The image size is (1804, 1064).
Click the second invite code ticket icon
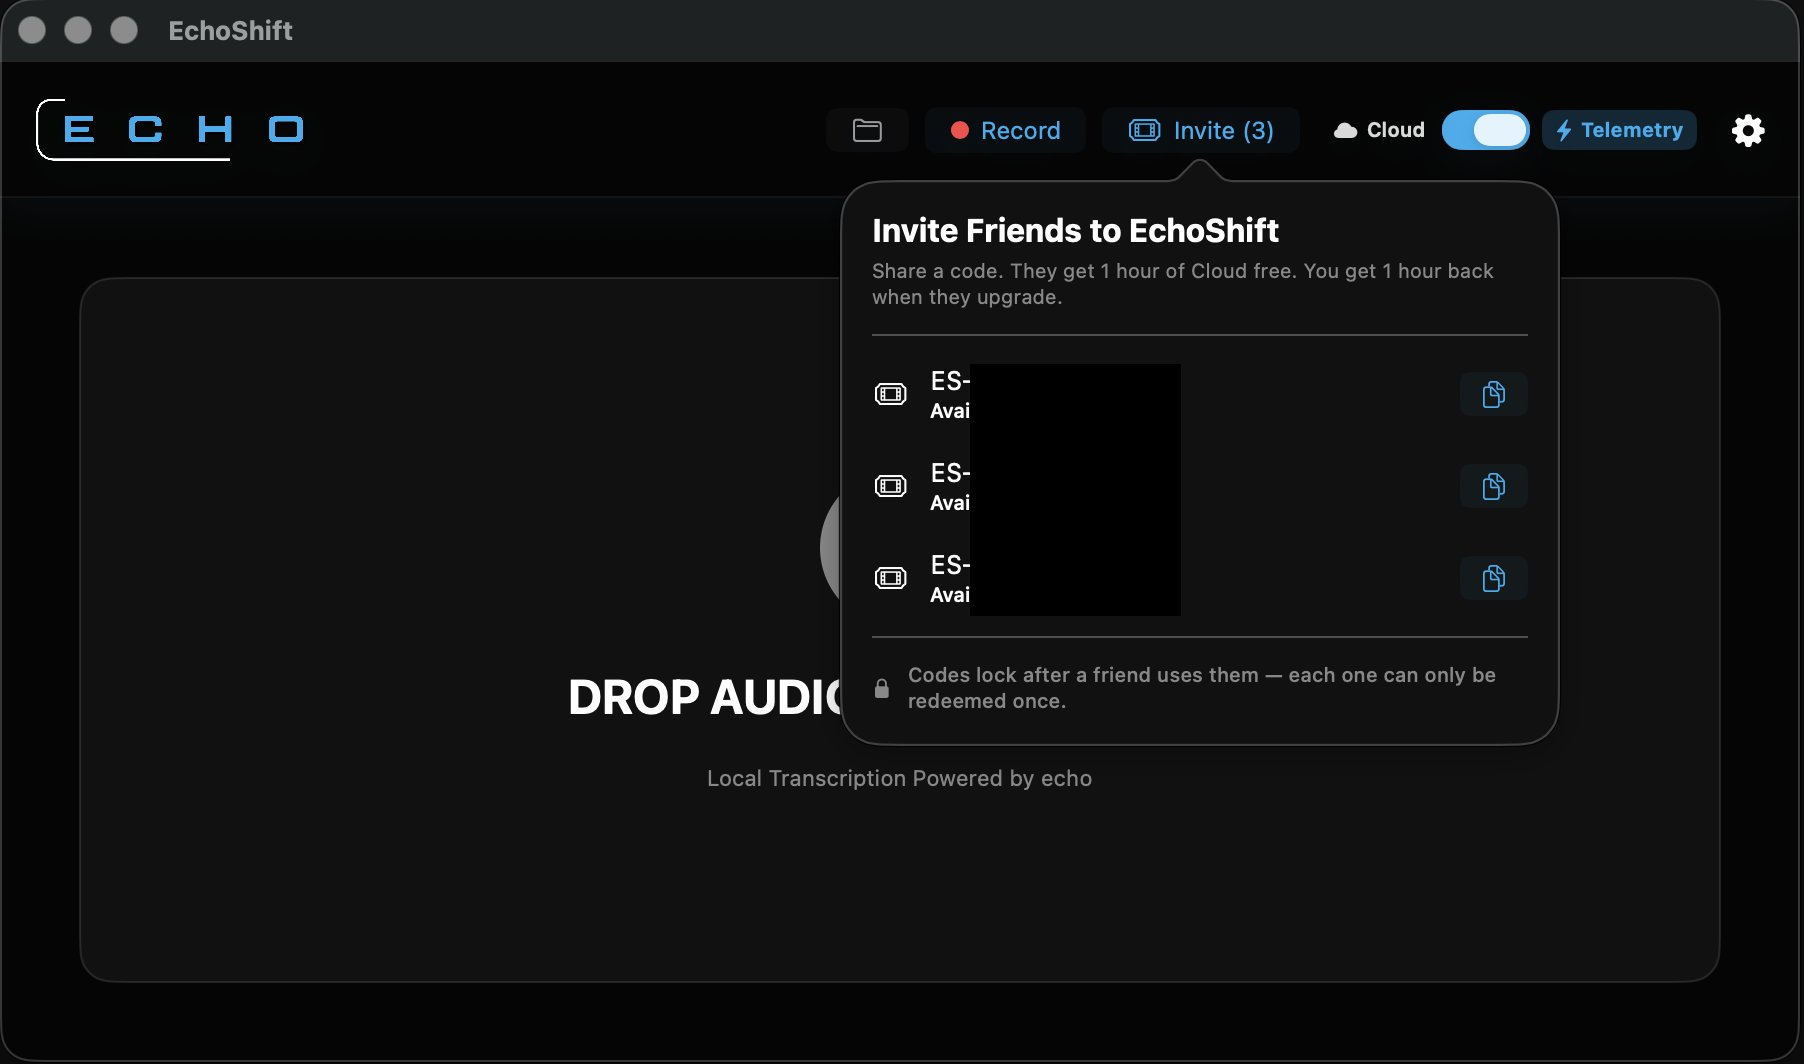click(890, 486)
